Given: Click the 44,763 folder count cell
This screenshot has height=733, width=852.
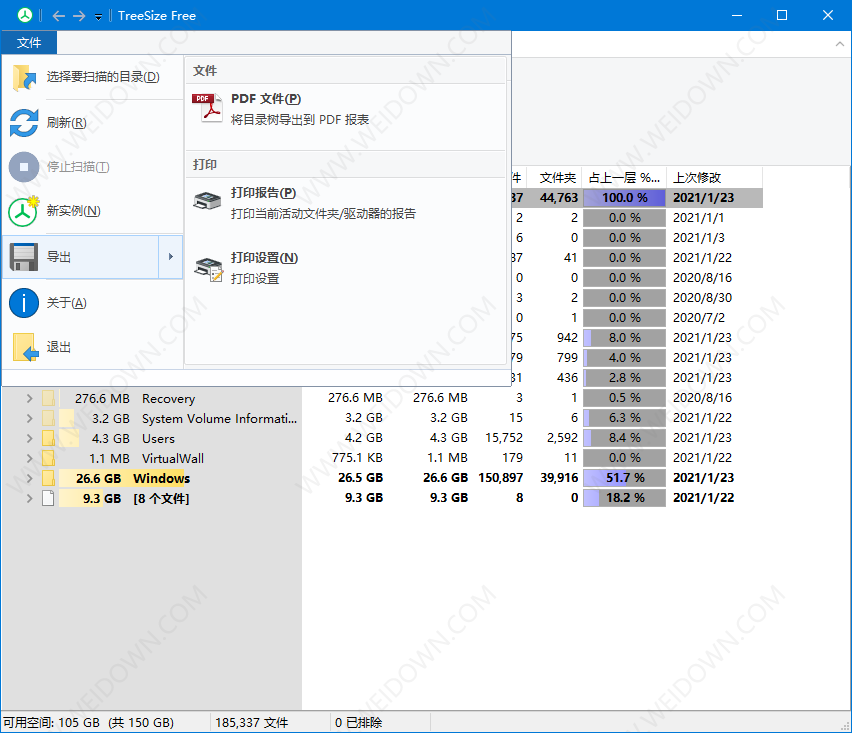Looking at the screenshot, I should (559, 198).
